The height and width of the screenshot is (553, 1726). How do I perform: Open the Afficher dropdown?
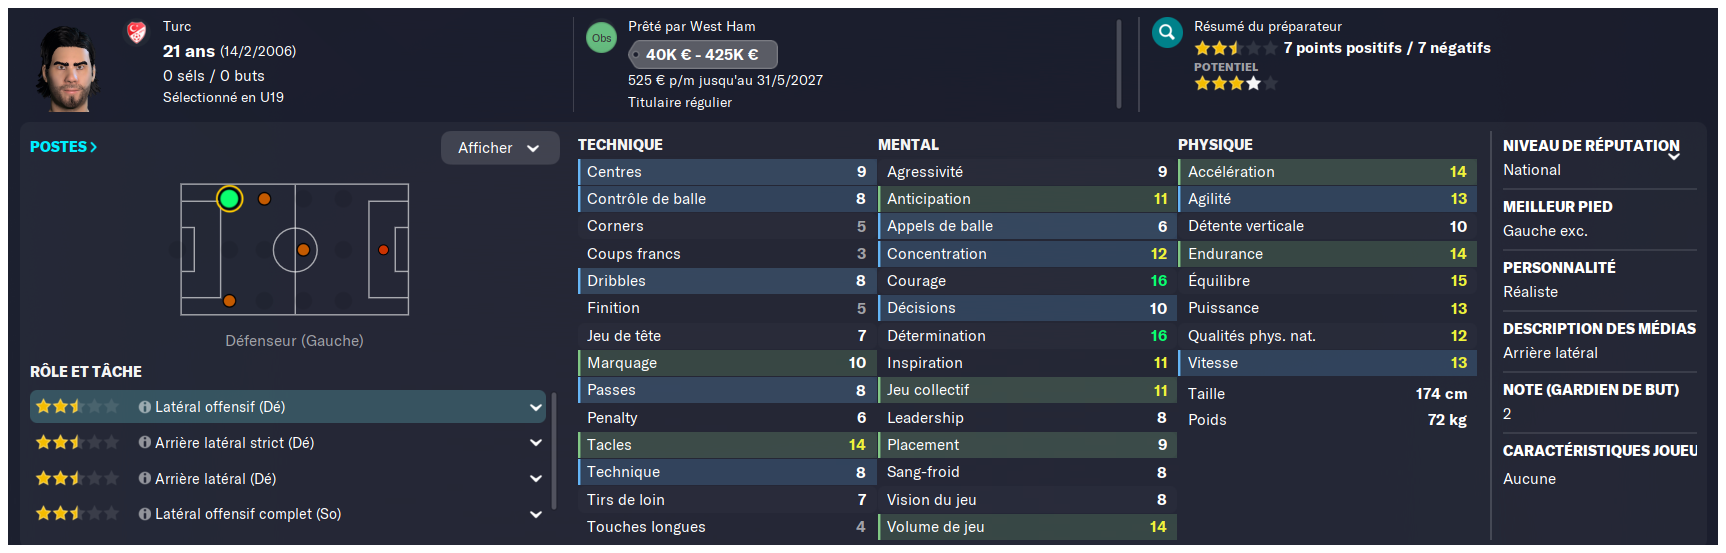click(500, 148)
